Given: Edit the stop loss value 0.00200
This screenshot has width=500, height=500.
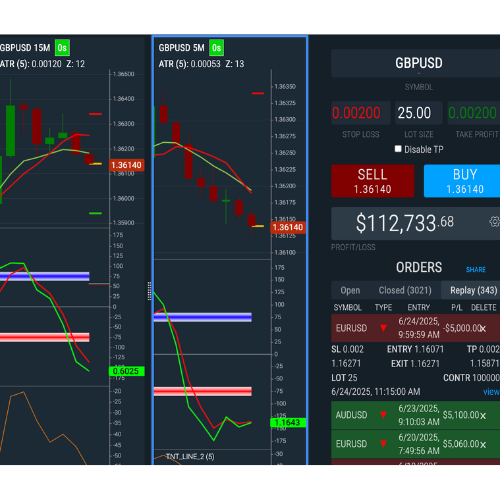Looking at the screenshot, I should pyautogui.click(x=361, y=113).
